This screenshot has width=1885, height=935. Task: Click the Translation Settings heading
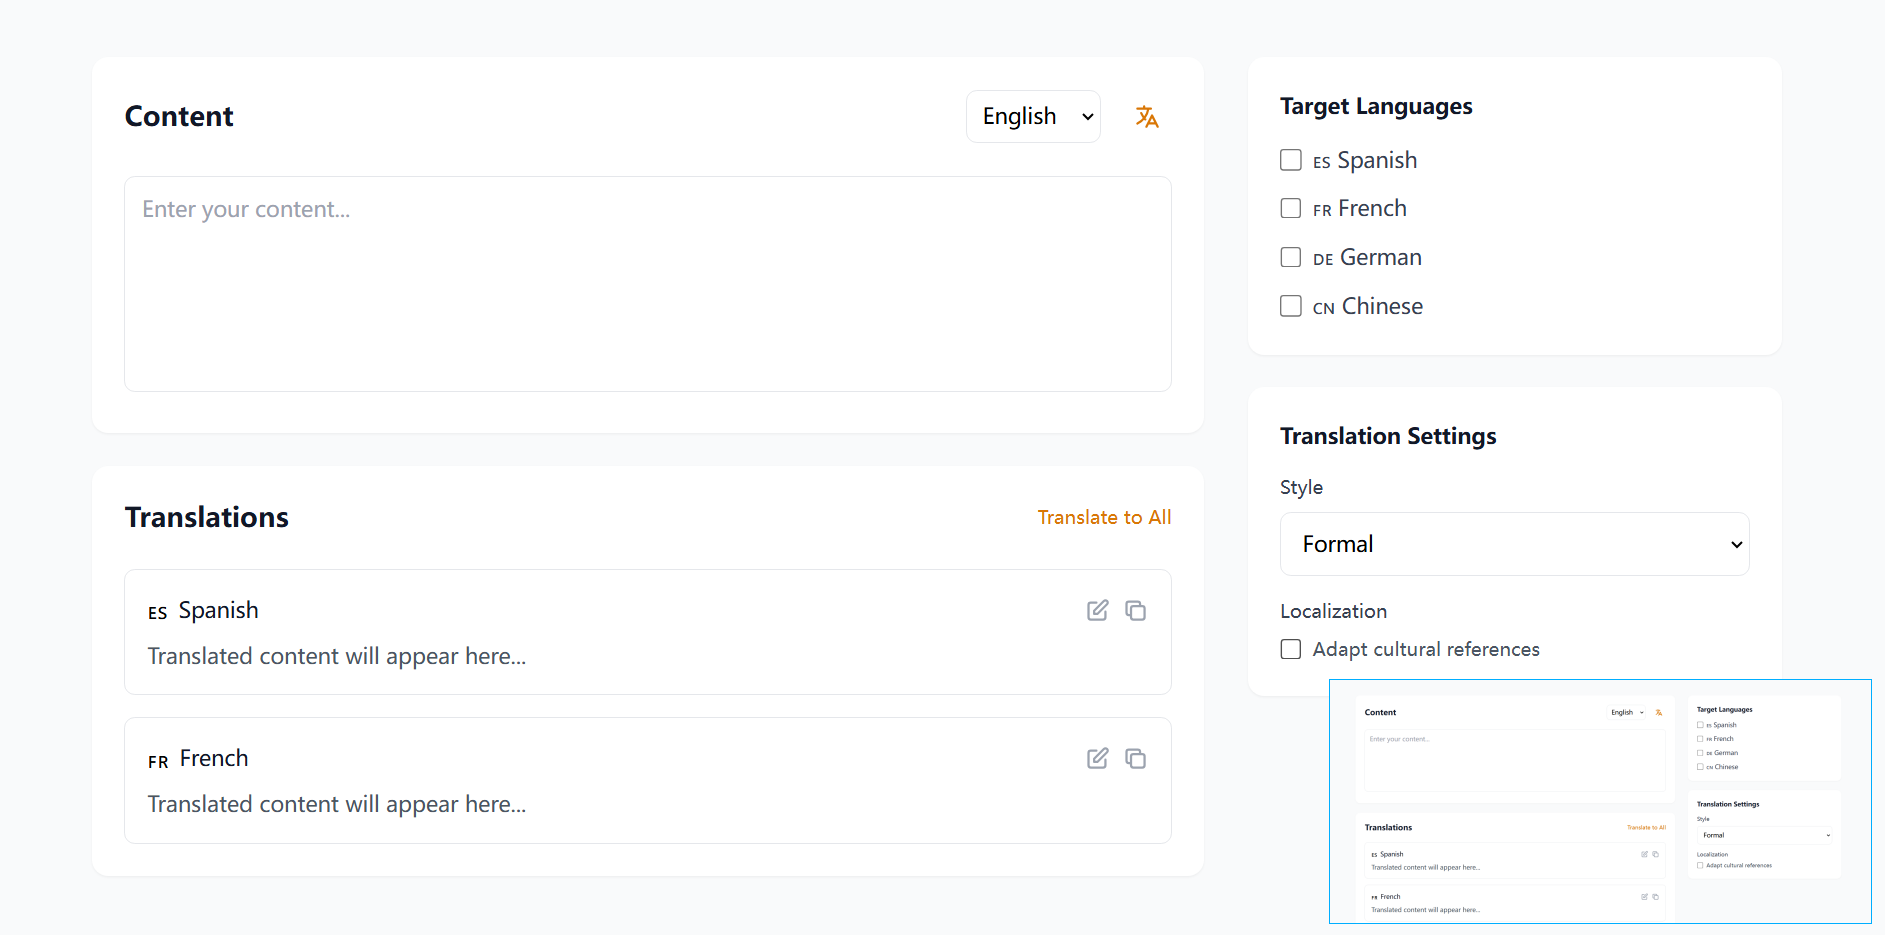[1388, 436]
